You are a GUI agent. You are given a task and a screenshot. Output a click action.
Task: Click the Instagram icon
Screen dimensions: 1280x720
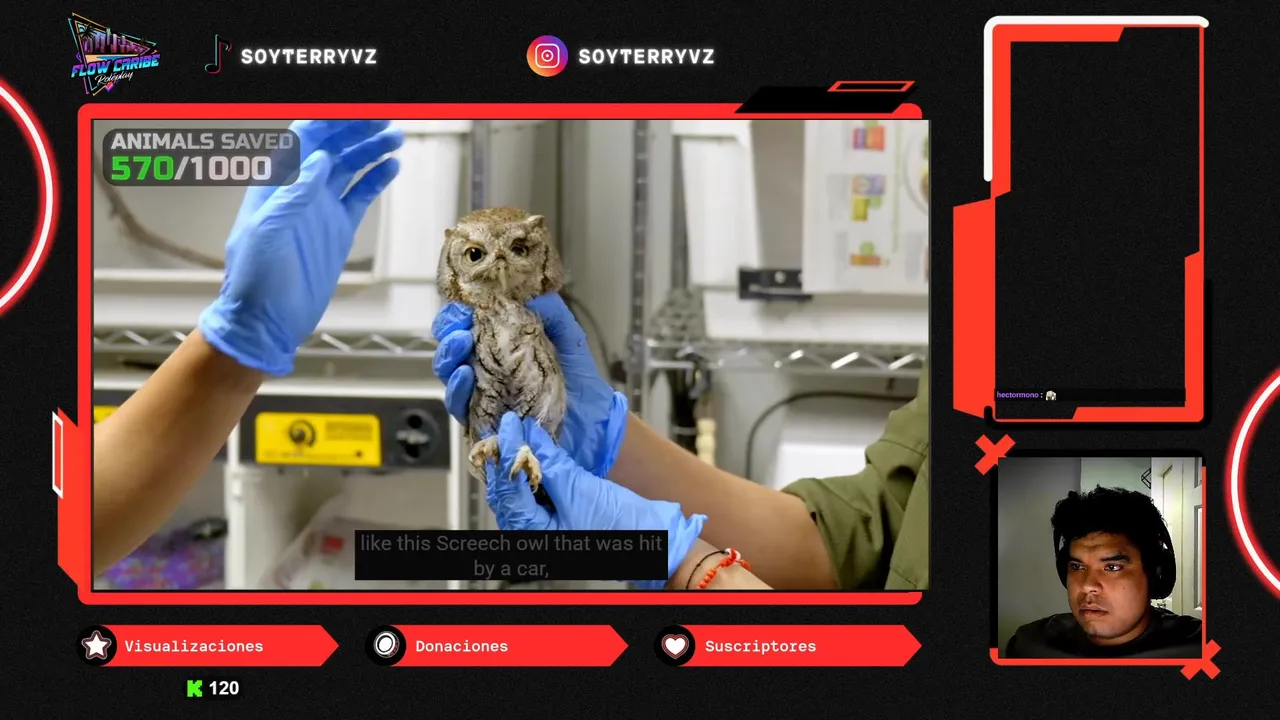(x=547, y=56)
